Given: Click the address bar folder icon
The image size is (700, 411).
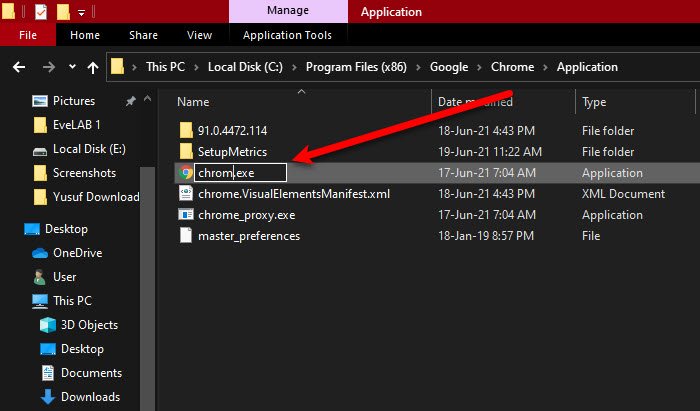Looking at the screenshot, I should (x=117, y=67).
